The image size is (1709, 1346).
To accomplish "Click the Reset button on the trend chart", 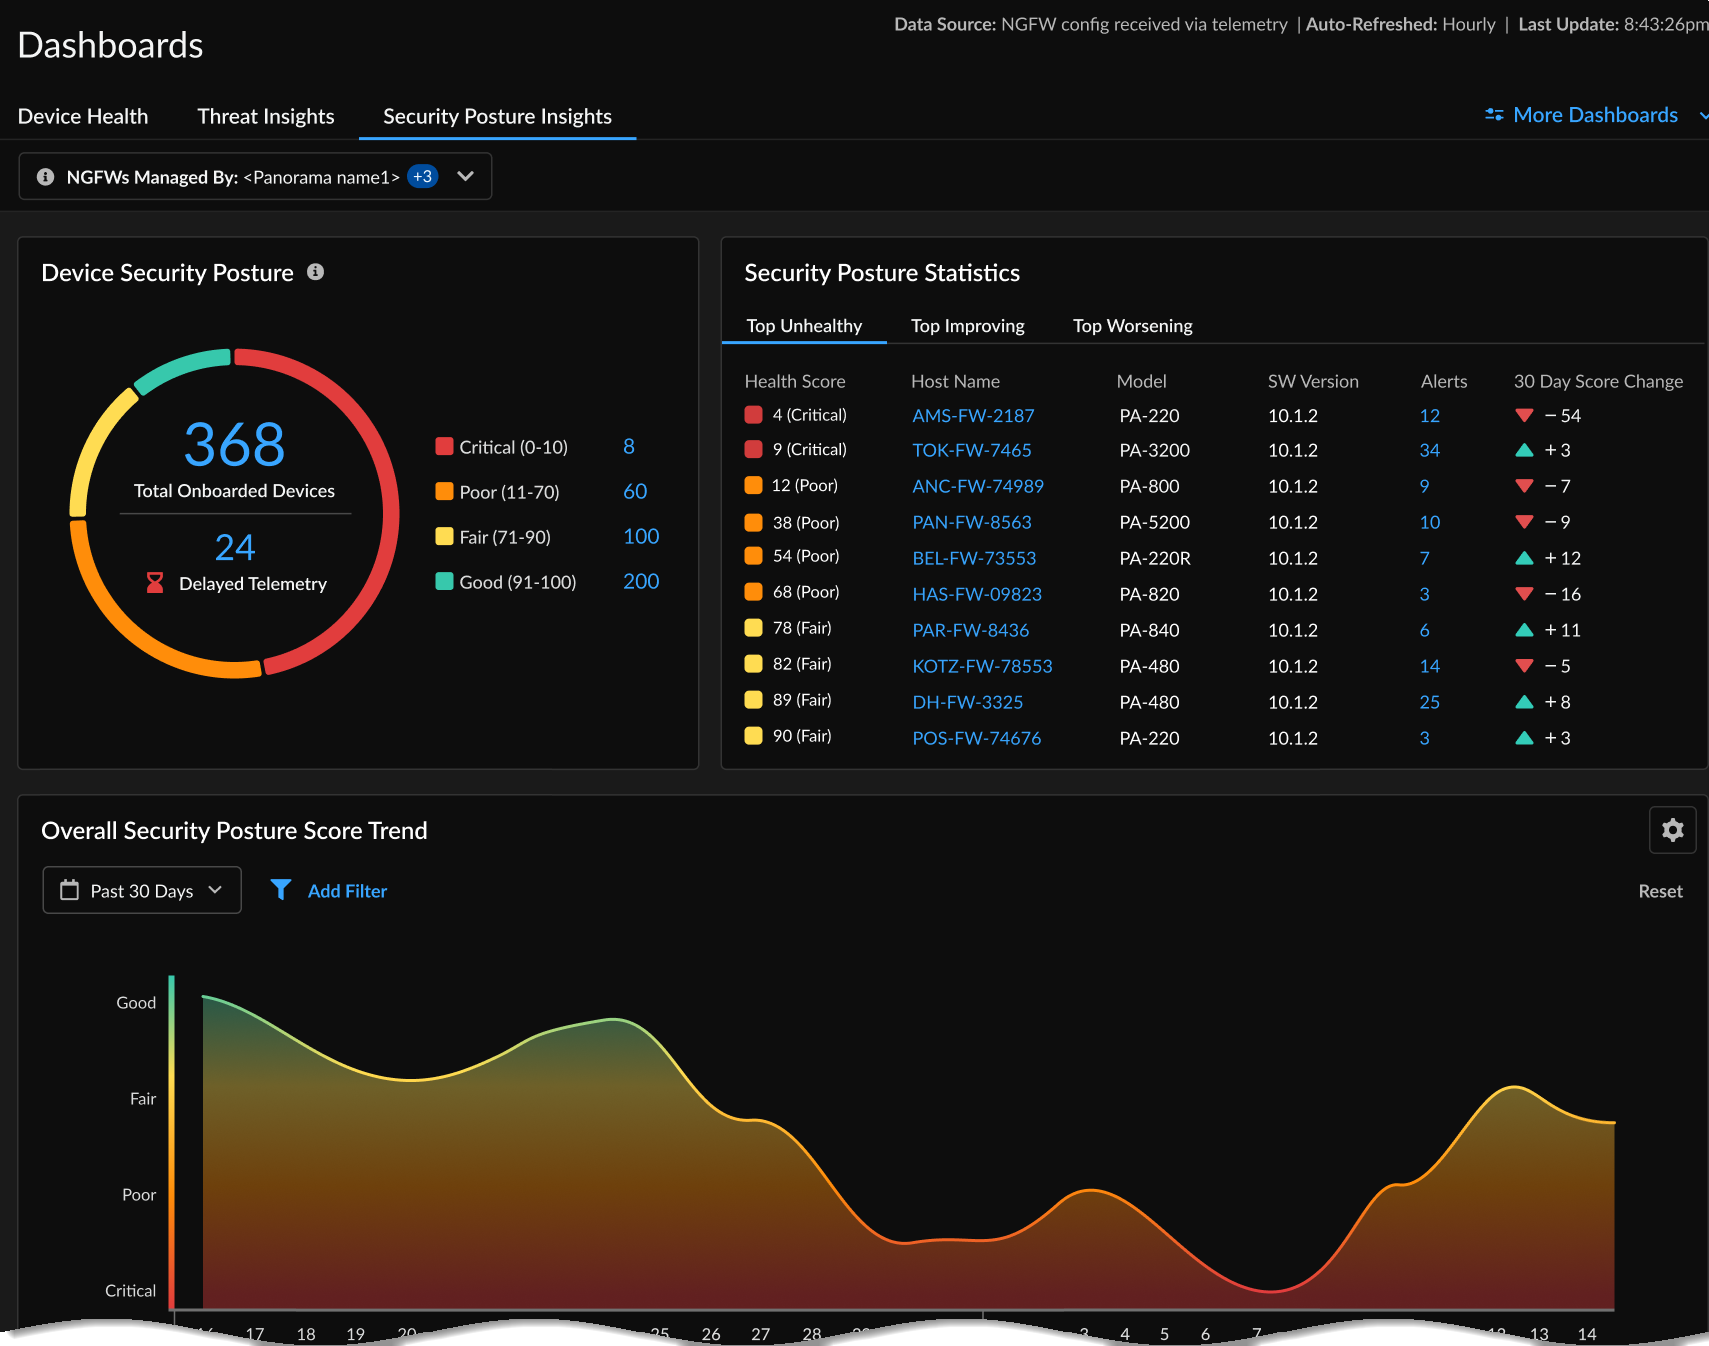I will tap(1660, 890).
